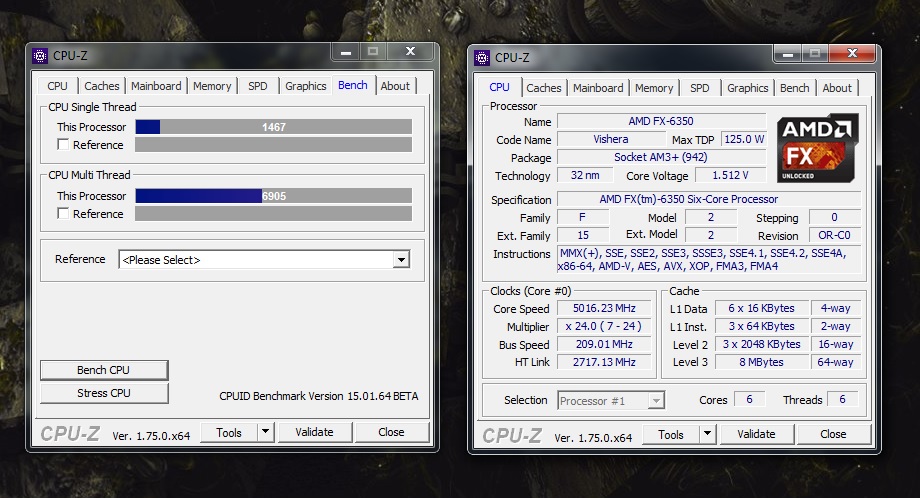
Task: Click the L1 Data value 6 x 16 KBytes
Action: pos(762,309)
